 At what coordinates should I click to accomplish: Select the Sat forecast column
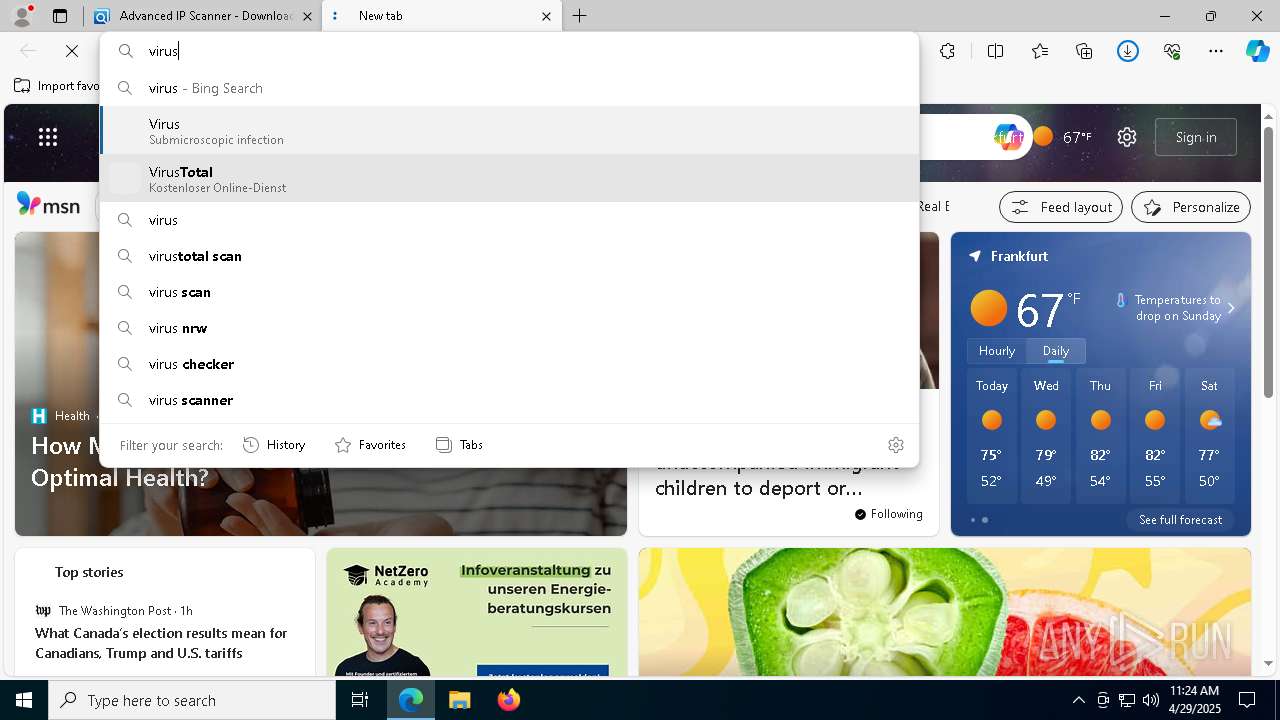tap(1209, 436)
